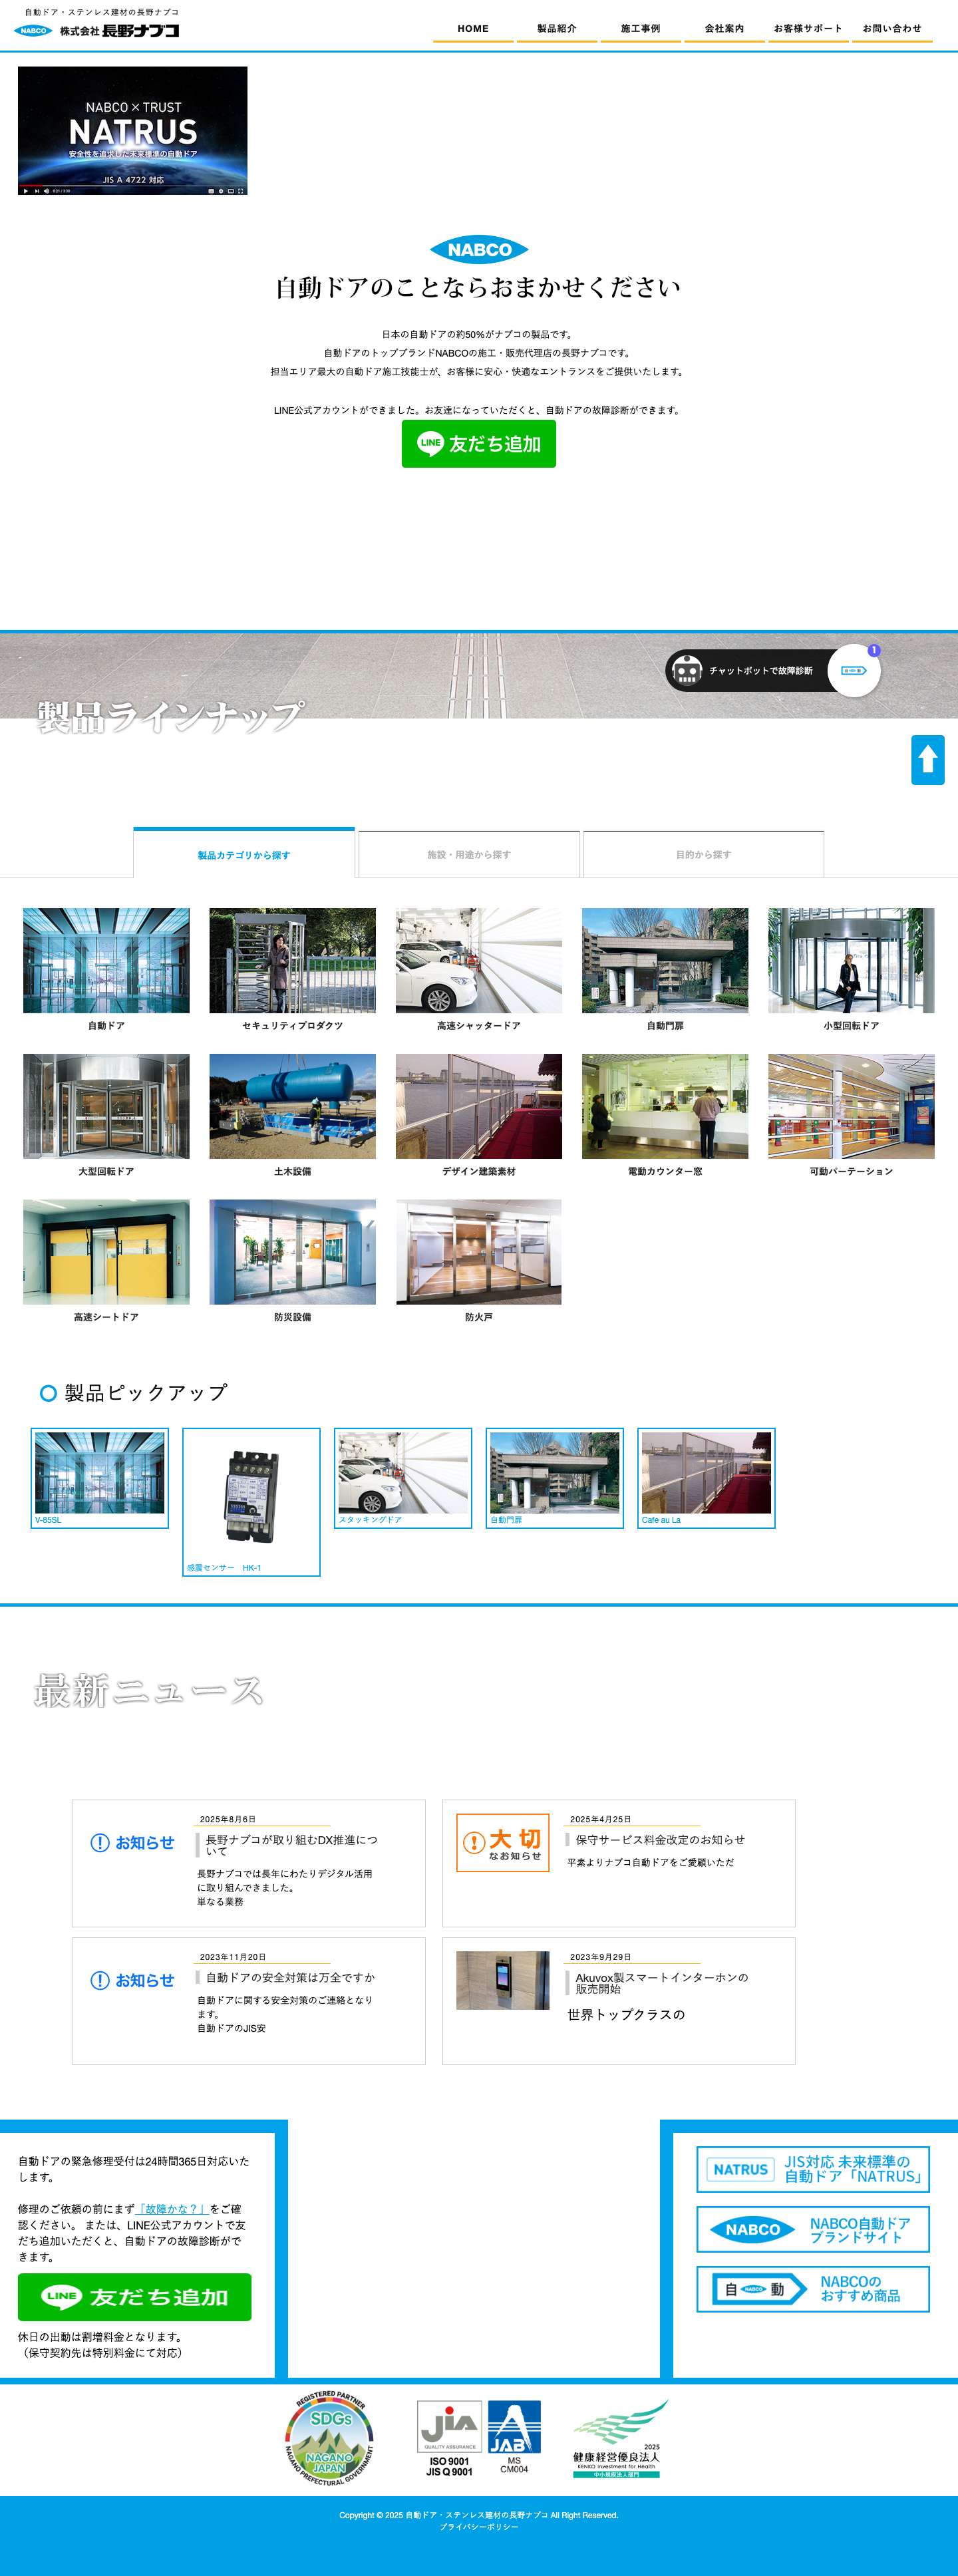Image resolution: width=958 pixels, height=2576 pixels.
Task: Open the NABCOのおすすめ商品 banner
Action: tap(813, 2289)
